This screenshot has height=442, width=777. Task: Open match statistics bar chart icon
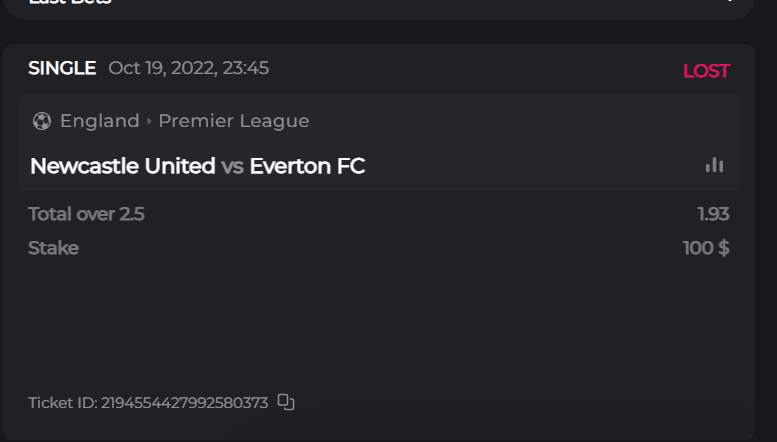click(714, 165)
